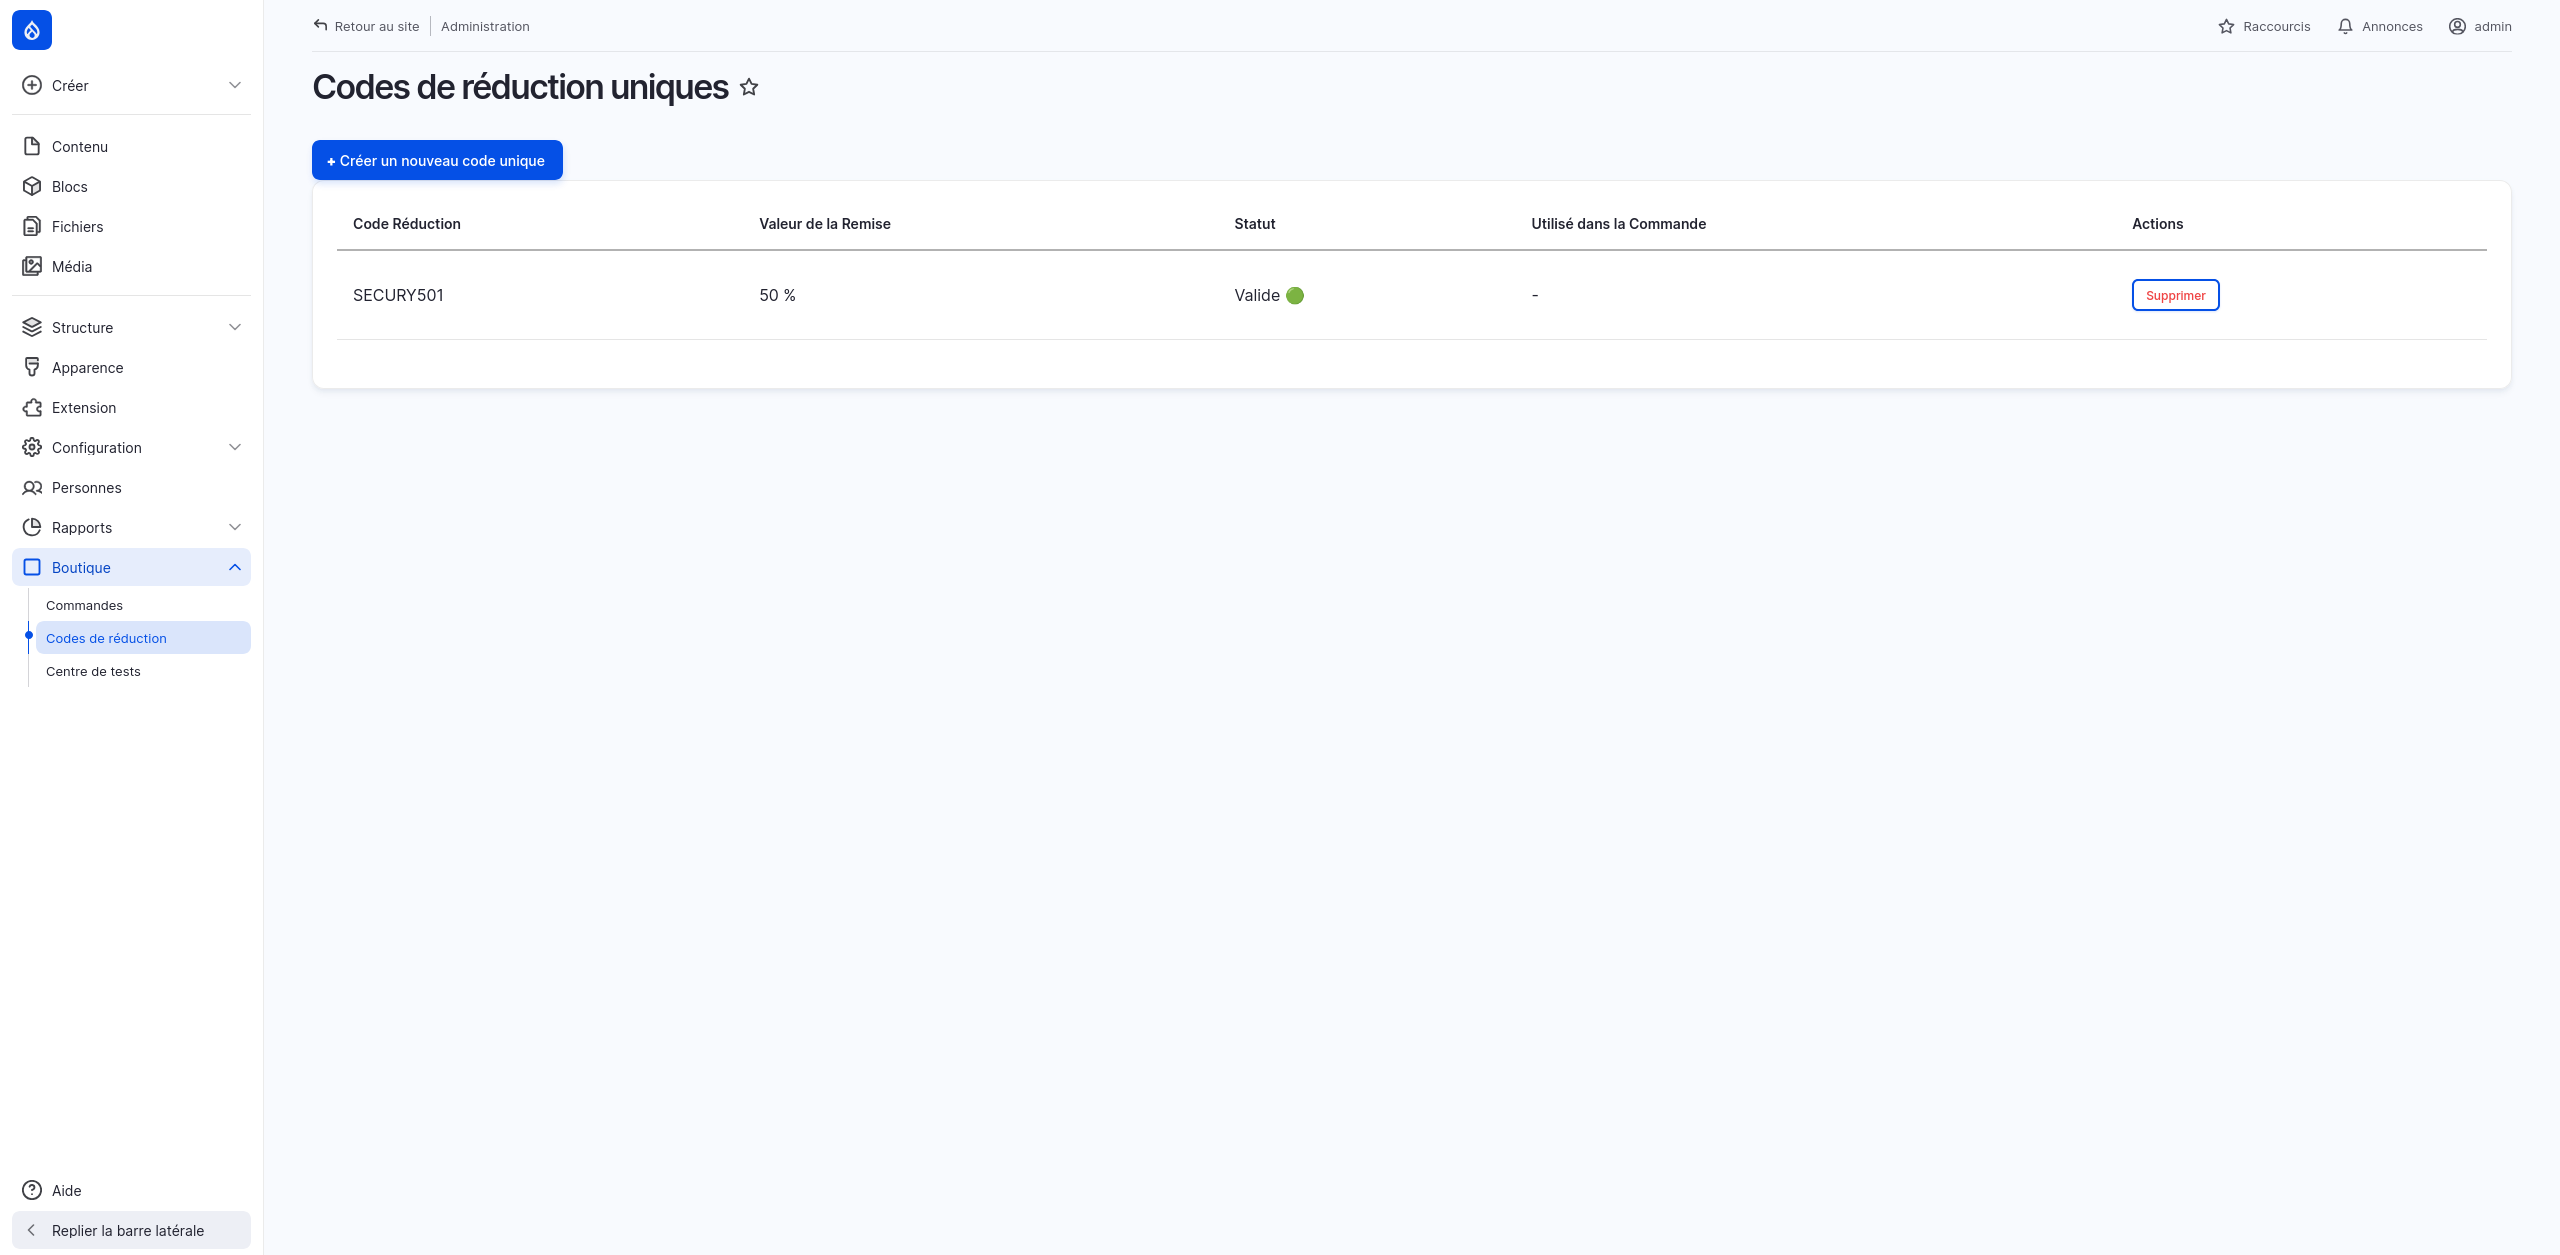Image resolution: width=2560 pixels, height=1255 pixels.
Task: Click the sidebar collapse arrow icon
Action: [32, 1230]
